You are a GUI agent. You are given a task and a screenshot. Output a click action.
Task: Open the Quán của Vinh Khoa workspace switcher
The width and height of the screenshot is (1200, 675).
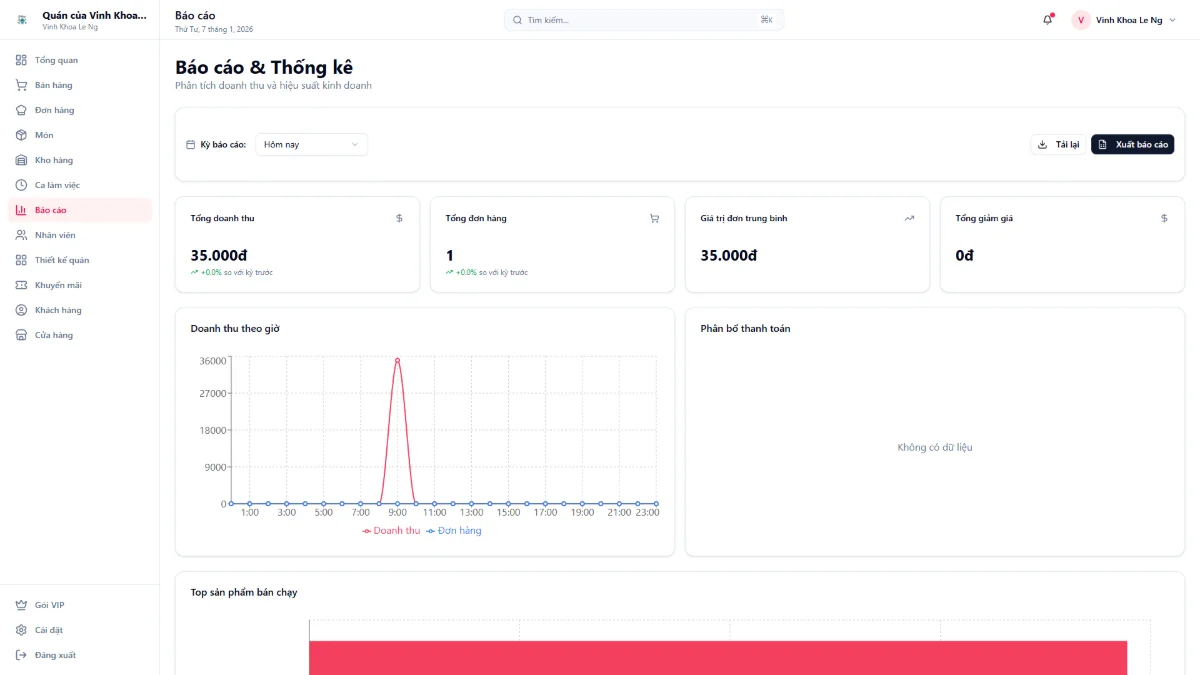80,18
